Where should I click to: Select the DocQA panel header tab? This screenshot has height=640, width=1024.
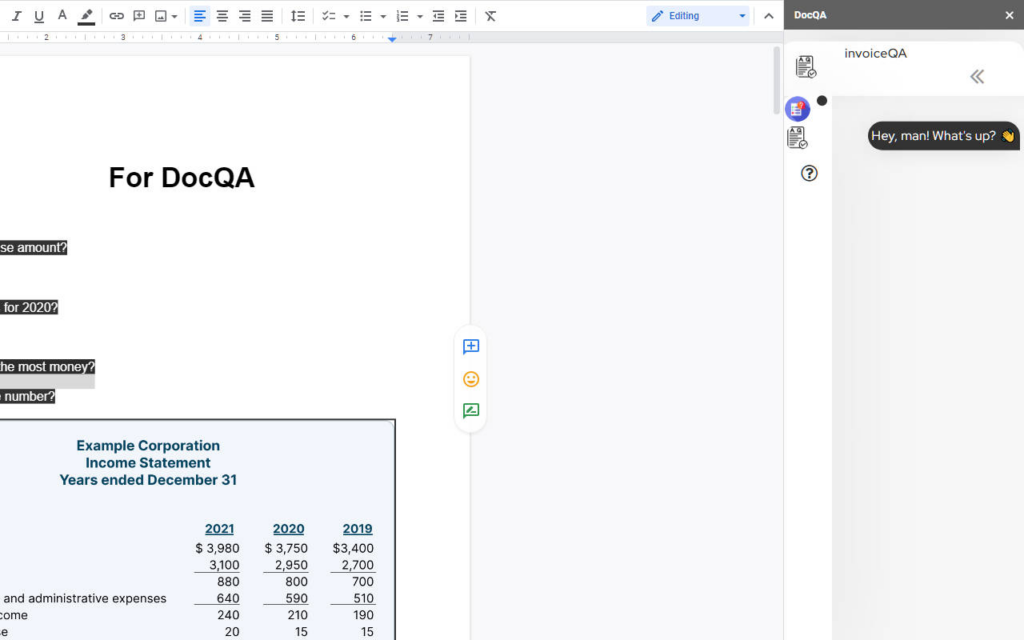point(810,14)
